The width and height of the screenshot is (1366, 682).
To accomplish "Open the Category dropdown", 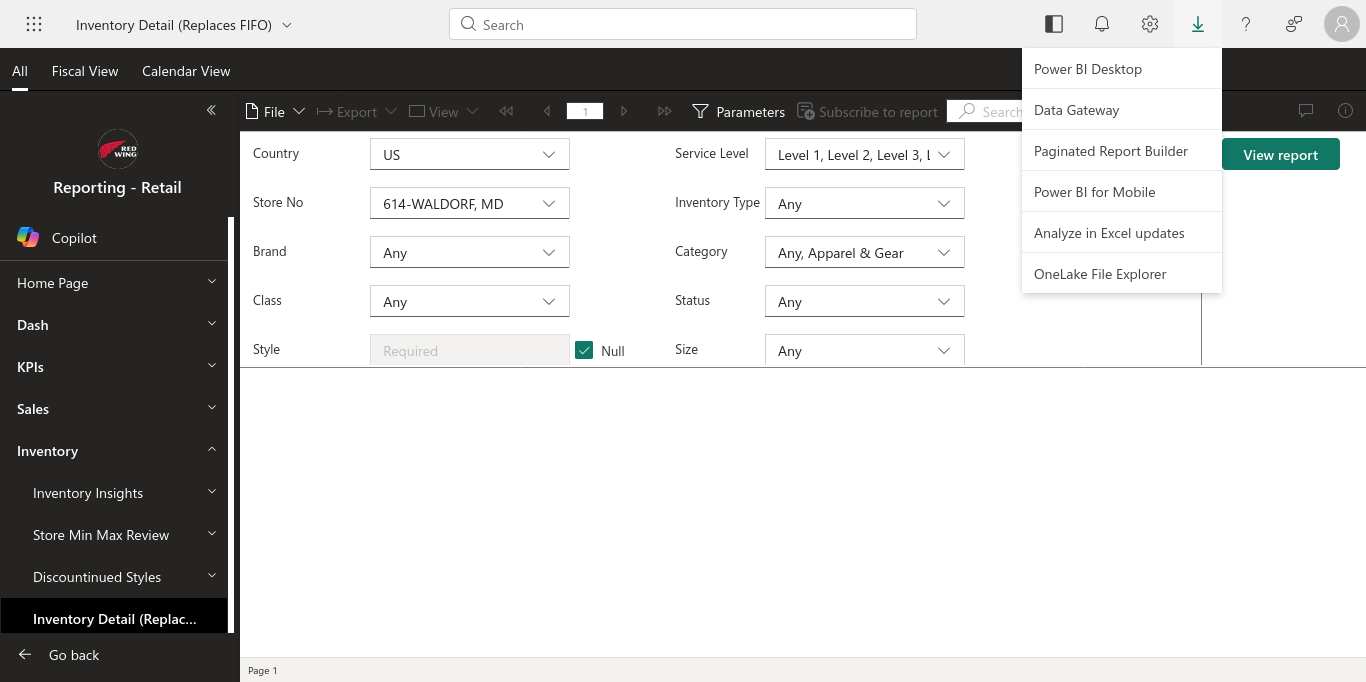I will [x=864, y=252].
